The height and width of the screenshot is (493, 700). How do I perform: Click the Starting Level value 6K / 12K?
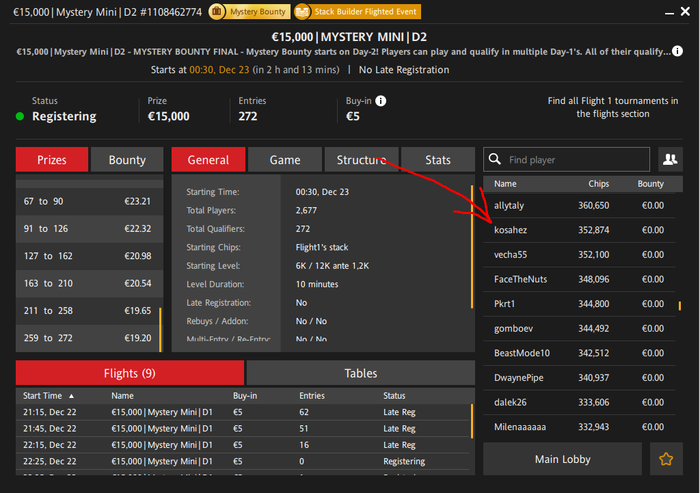(x=332, y=266)
